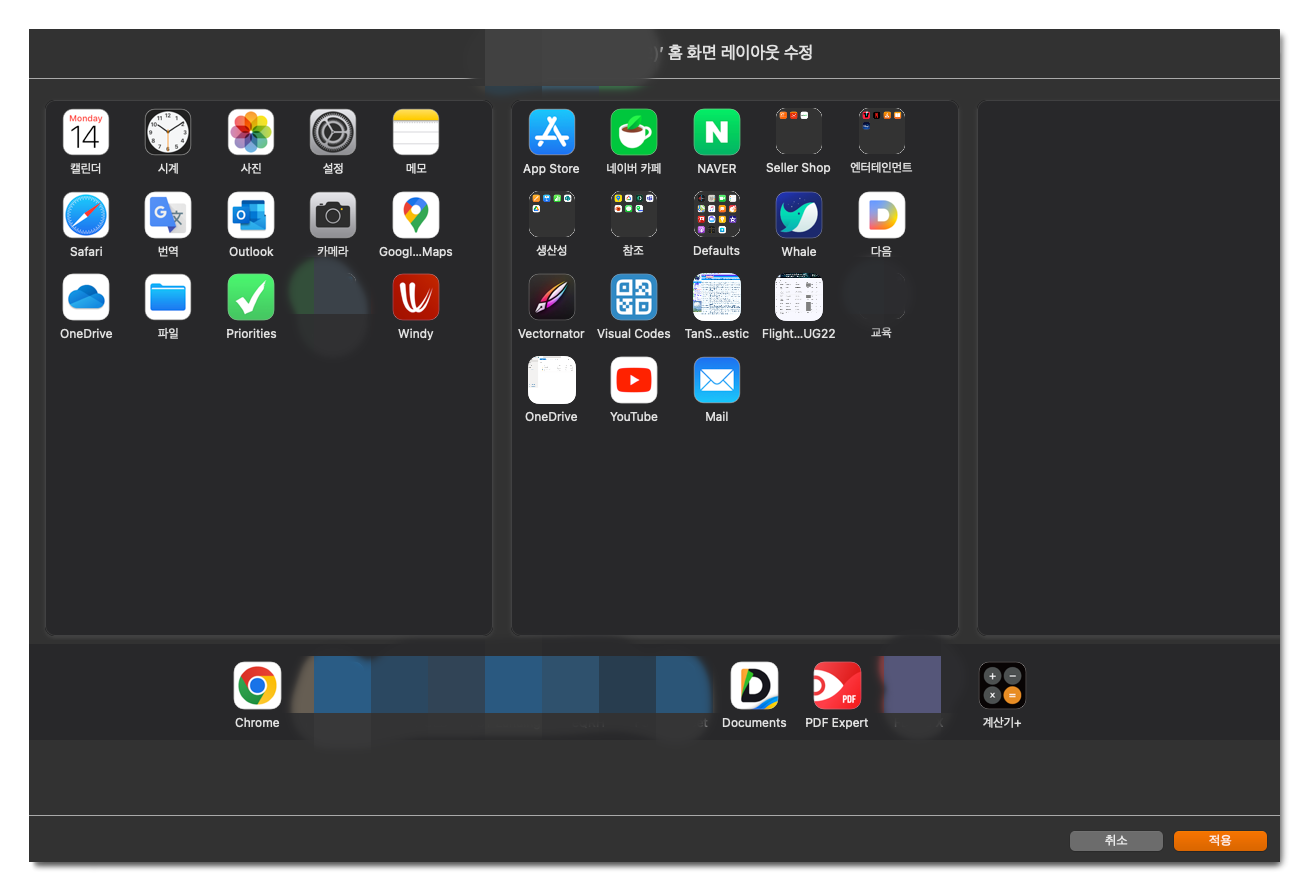Select the PDF Expert dock icon
Screen dimensions: 1309x891
(x=837, y=686)
